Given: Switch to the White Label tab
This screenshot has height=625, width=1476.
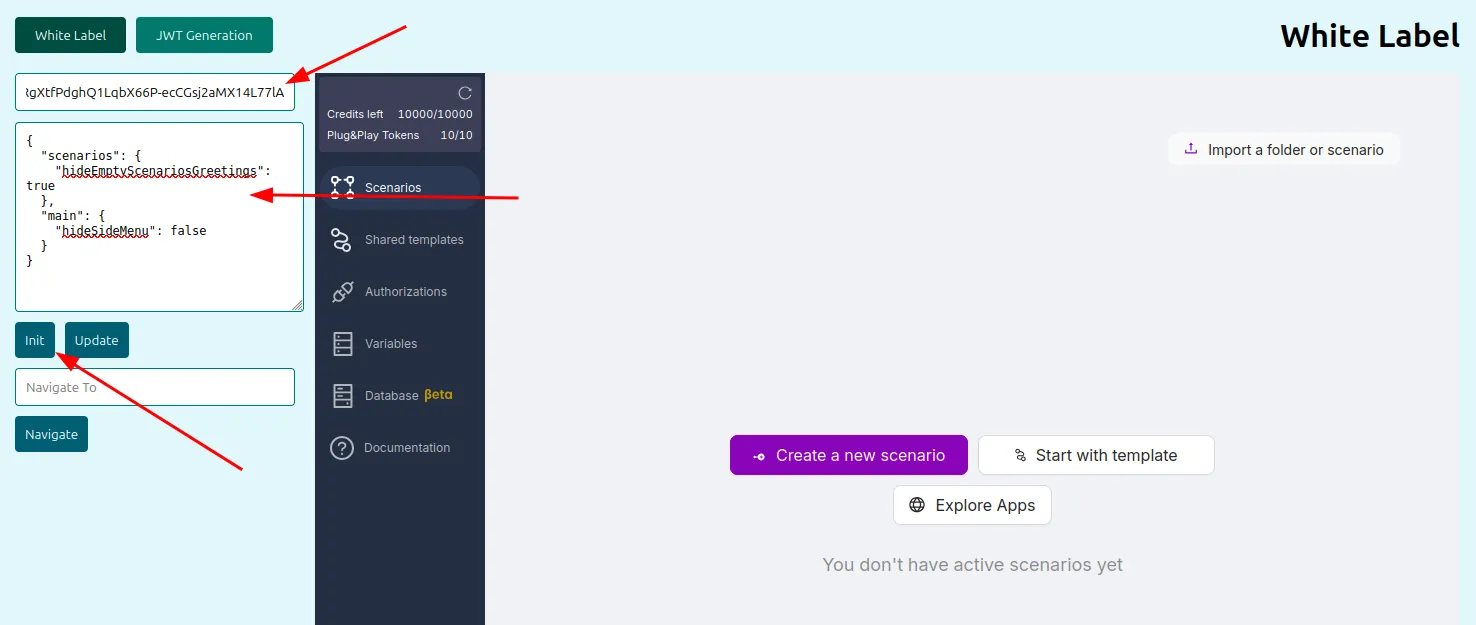Looking at the screenshot, I should point(70,35).
